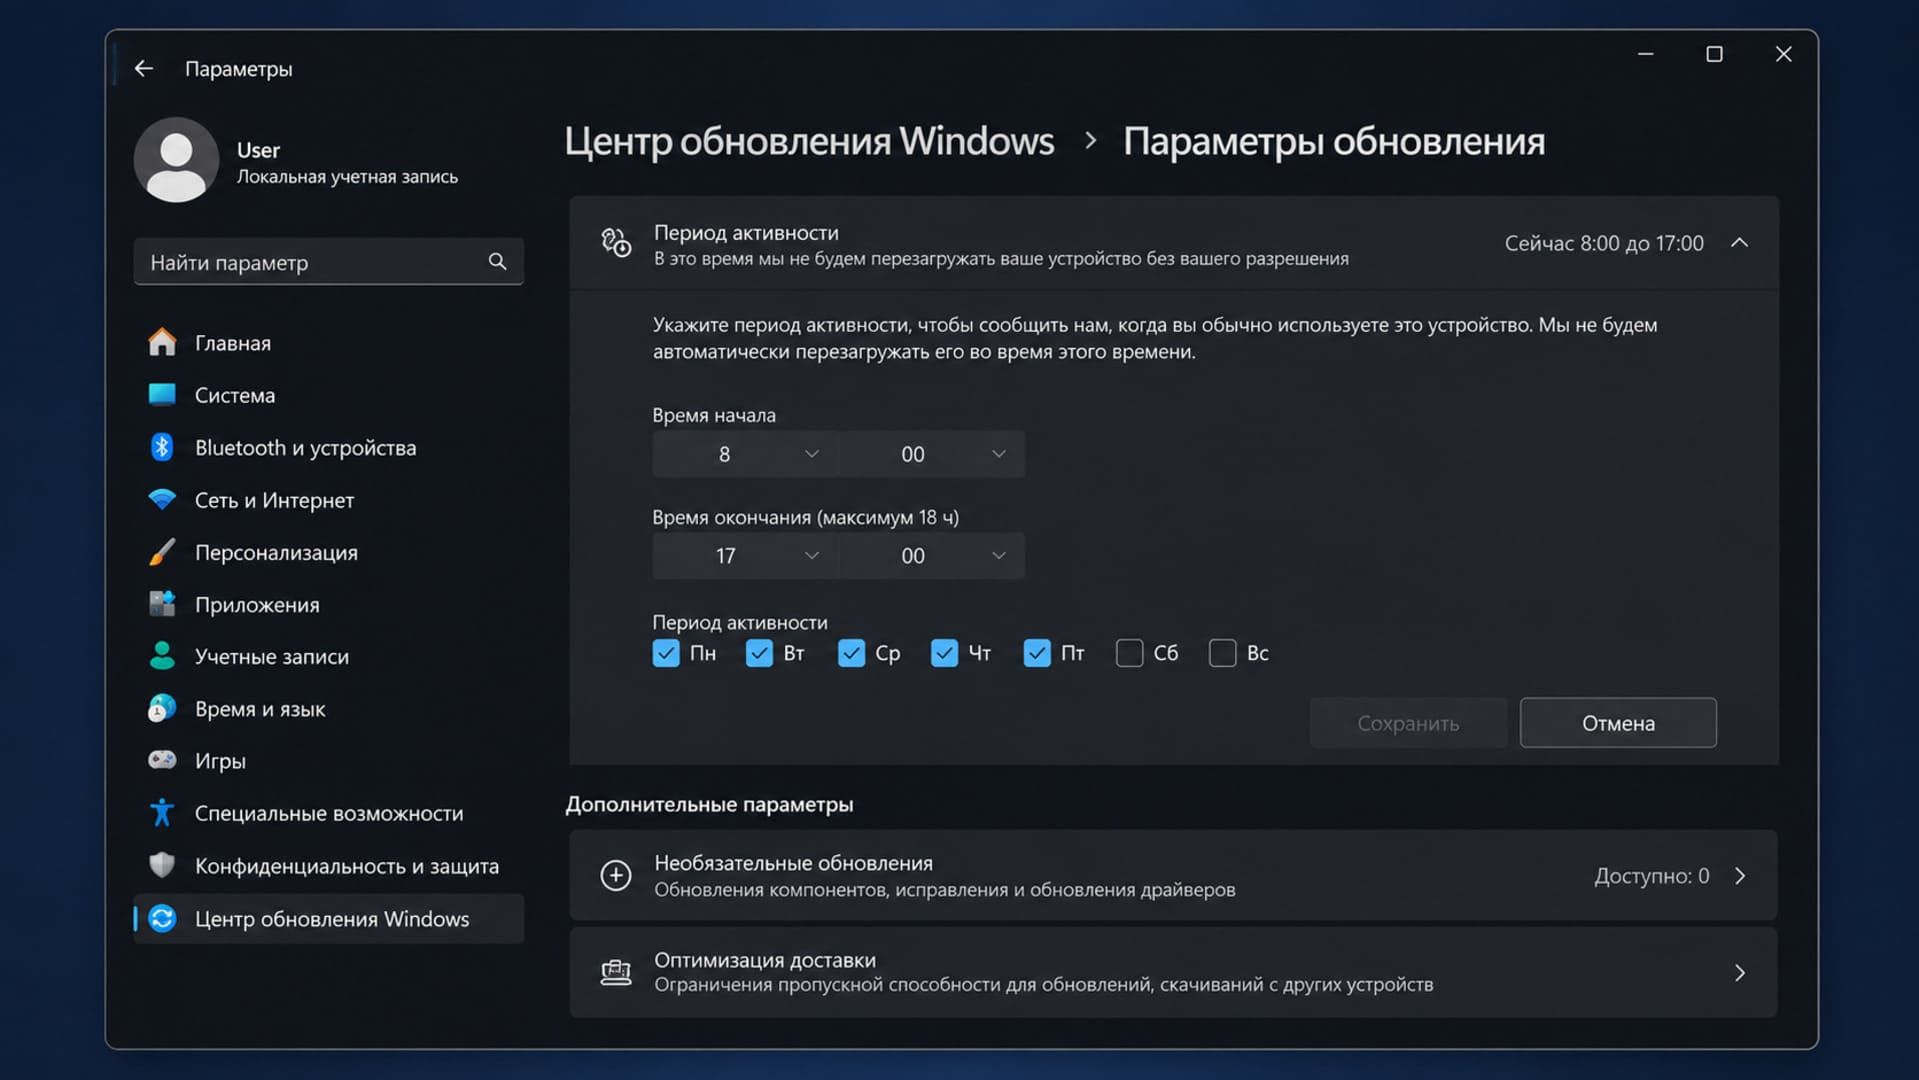This screenshot has height=1080, width=1919.
Task: Select Приложения in sidebar
Action: [x=328, y=604]
